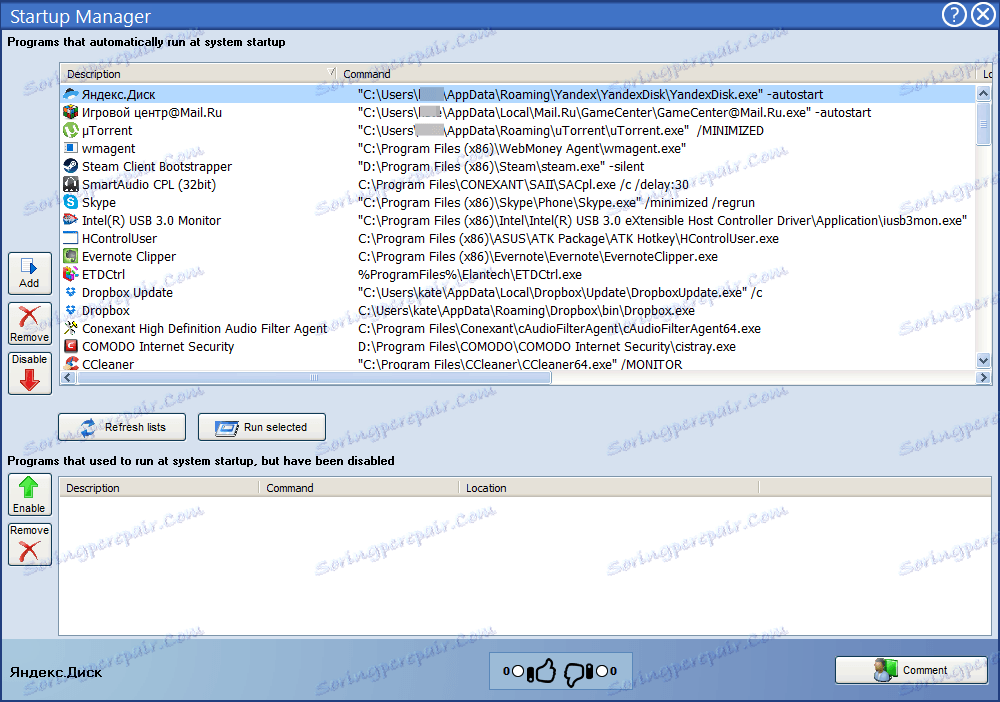This screenshot has height=702, width=1000.
Task: Click the horizontal scrollbar right arrow
Action: [983, 377]
